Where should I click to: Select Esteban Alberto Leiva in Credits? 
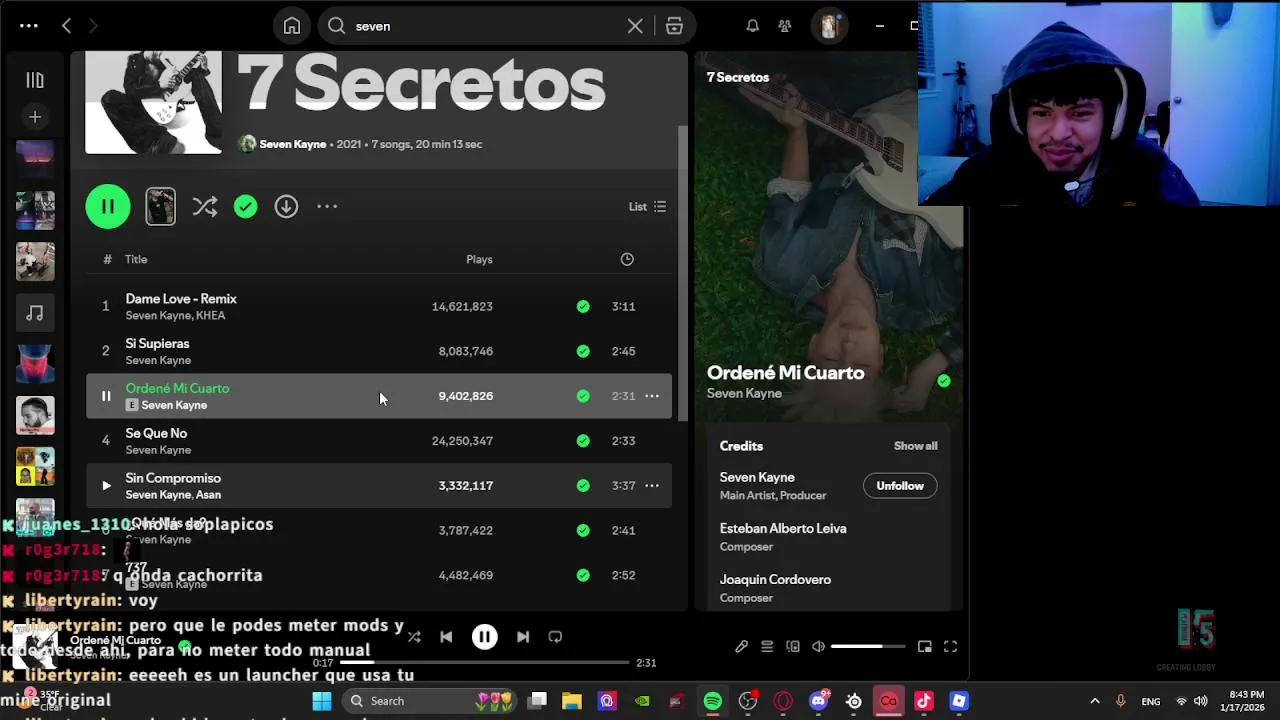783,529
